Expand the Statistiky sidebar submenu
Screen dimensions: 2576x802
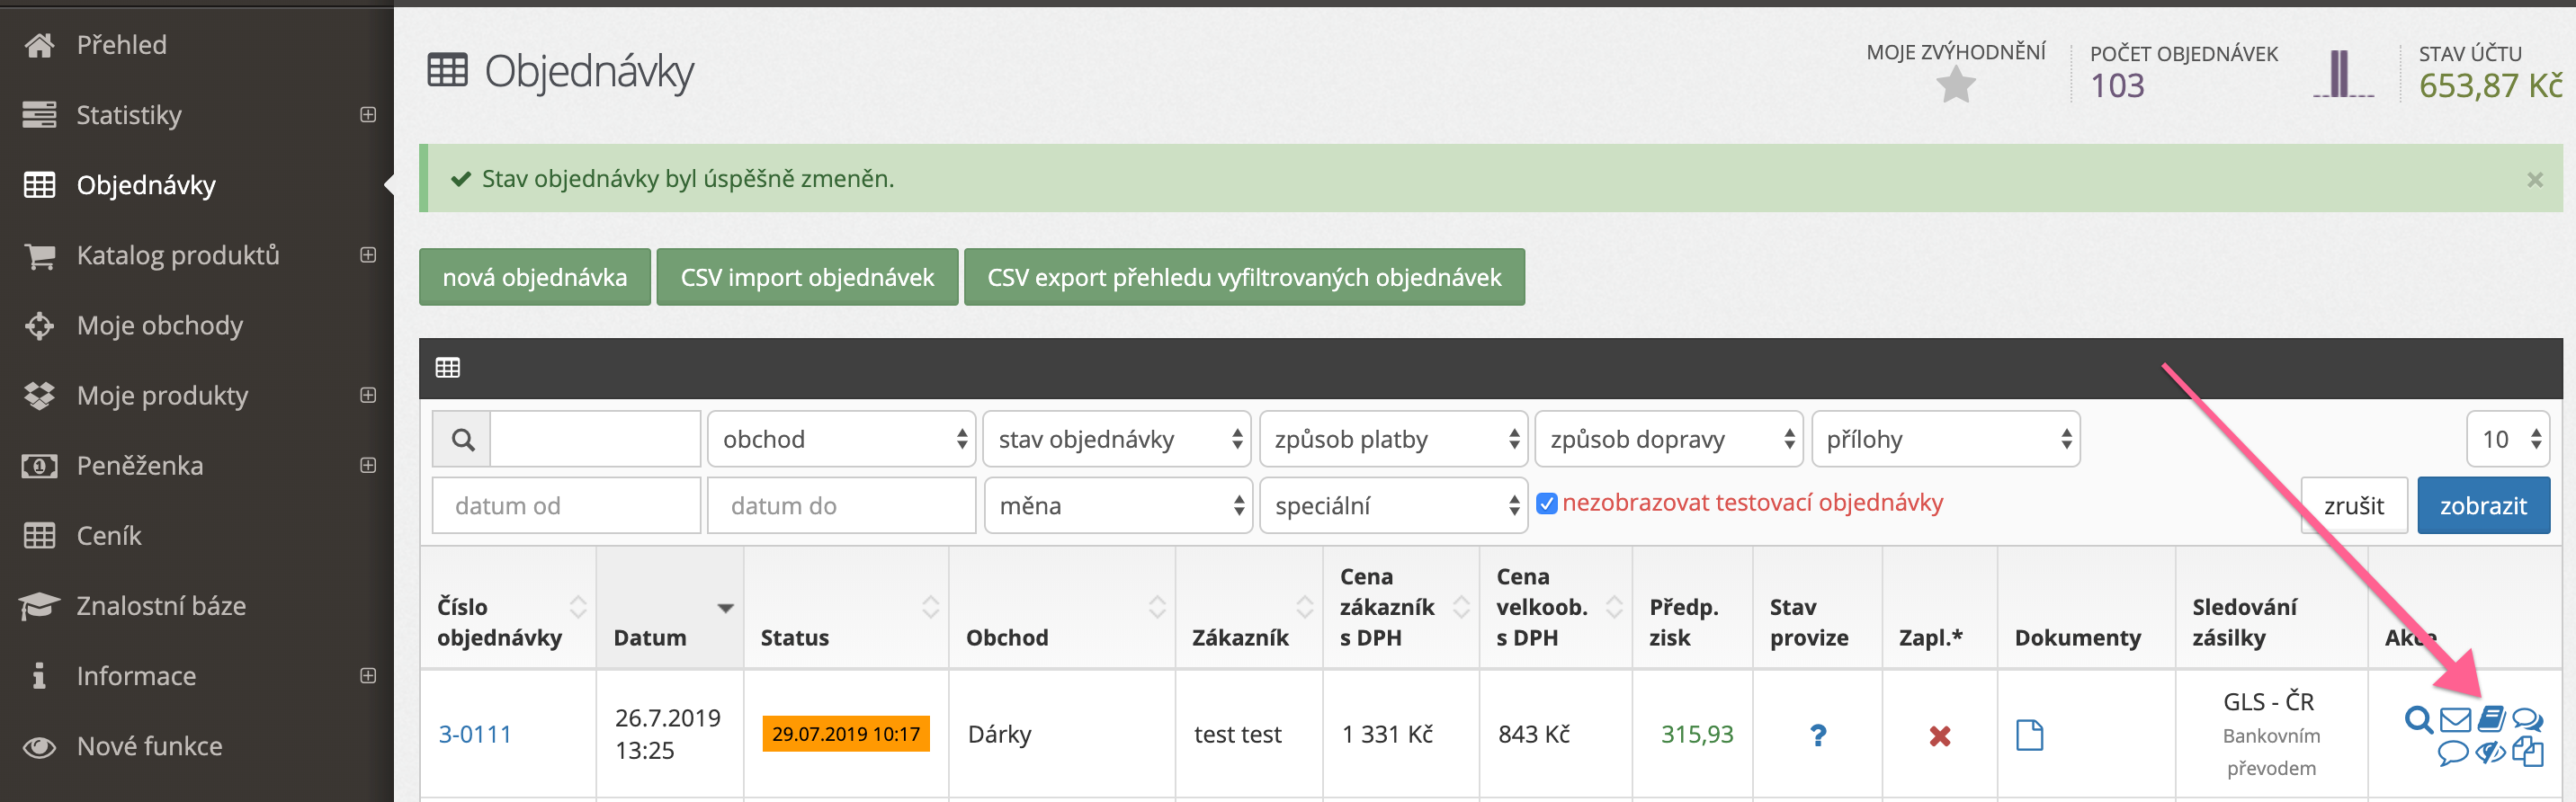(368, 115)
